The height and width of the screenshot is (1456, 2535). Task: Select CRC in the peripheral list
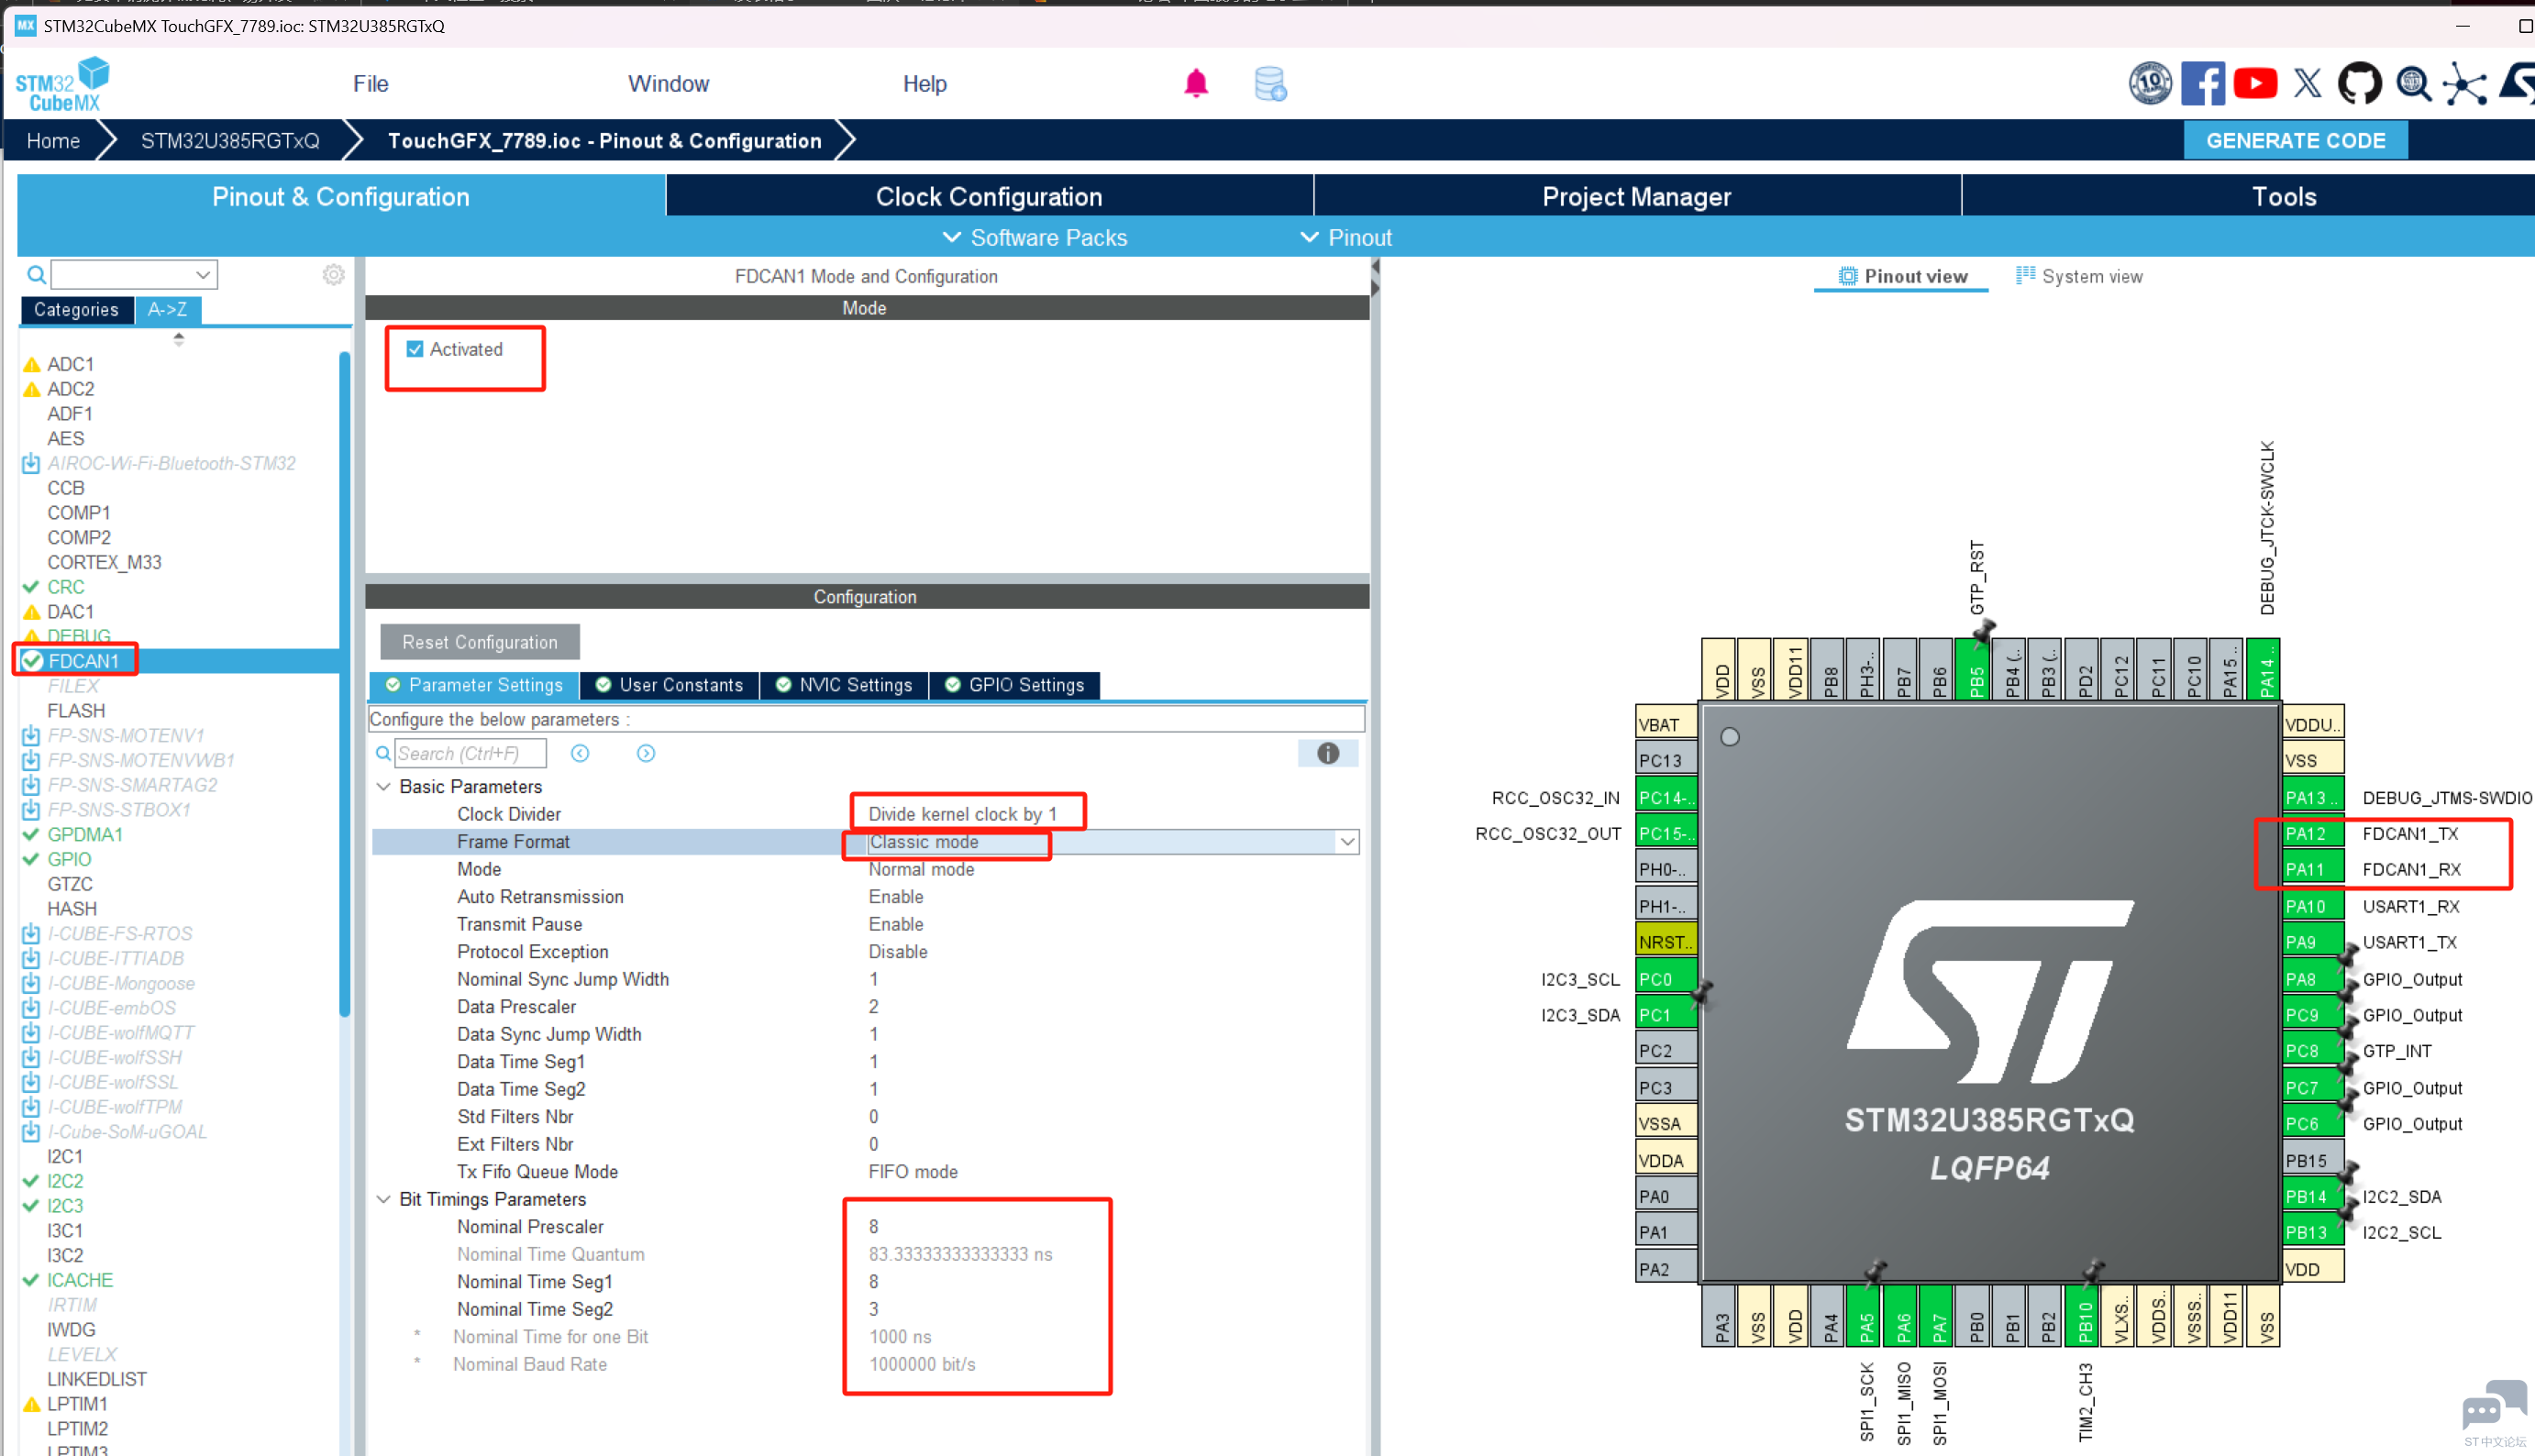point(66,587)
